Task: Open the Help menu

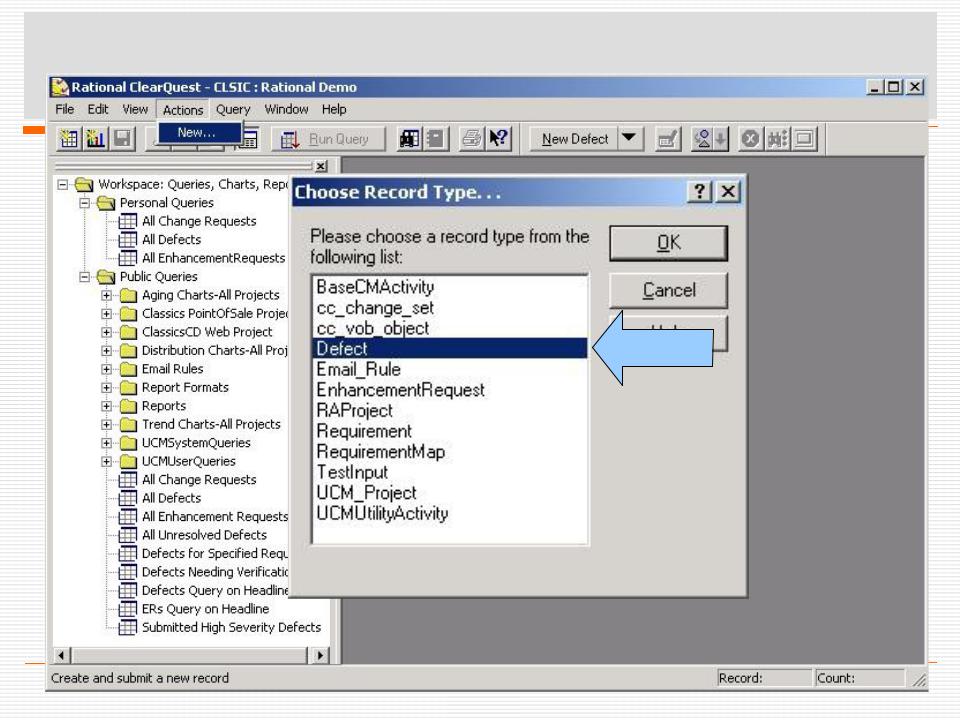Action: point(334,110)
